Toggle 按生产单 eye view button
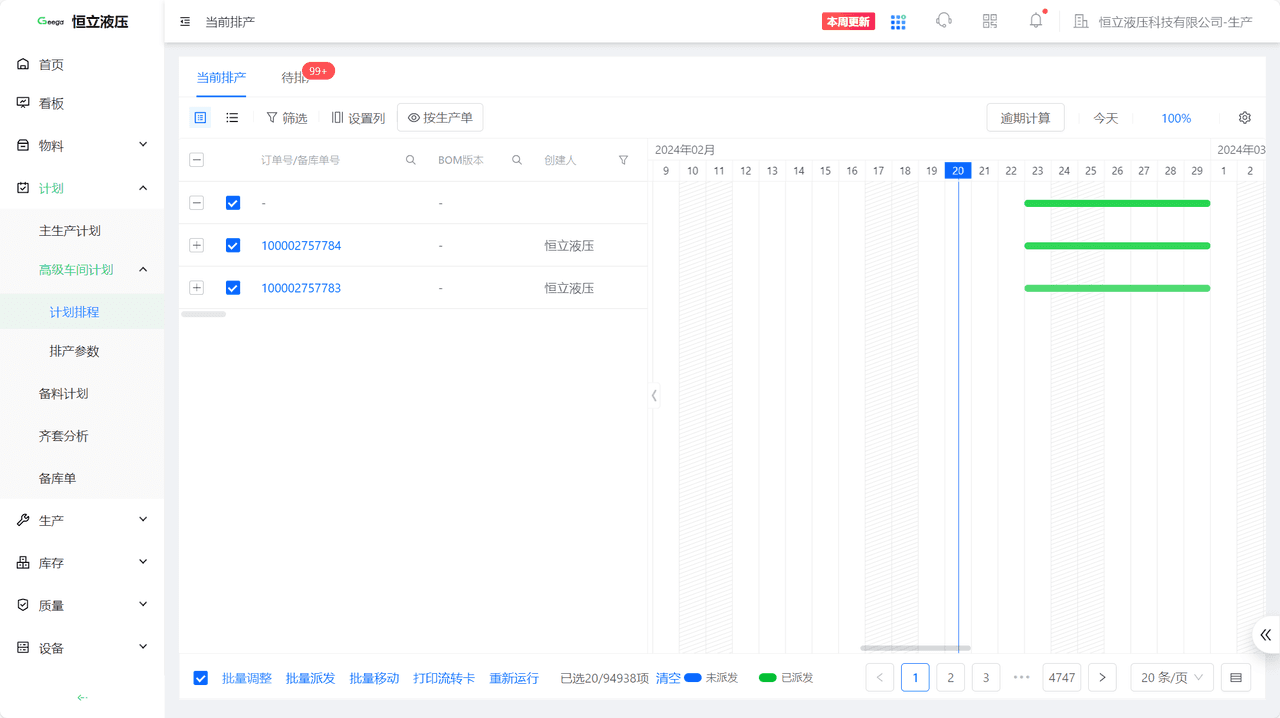 point(440,118)
